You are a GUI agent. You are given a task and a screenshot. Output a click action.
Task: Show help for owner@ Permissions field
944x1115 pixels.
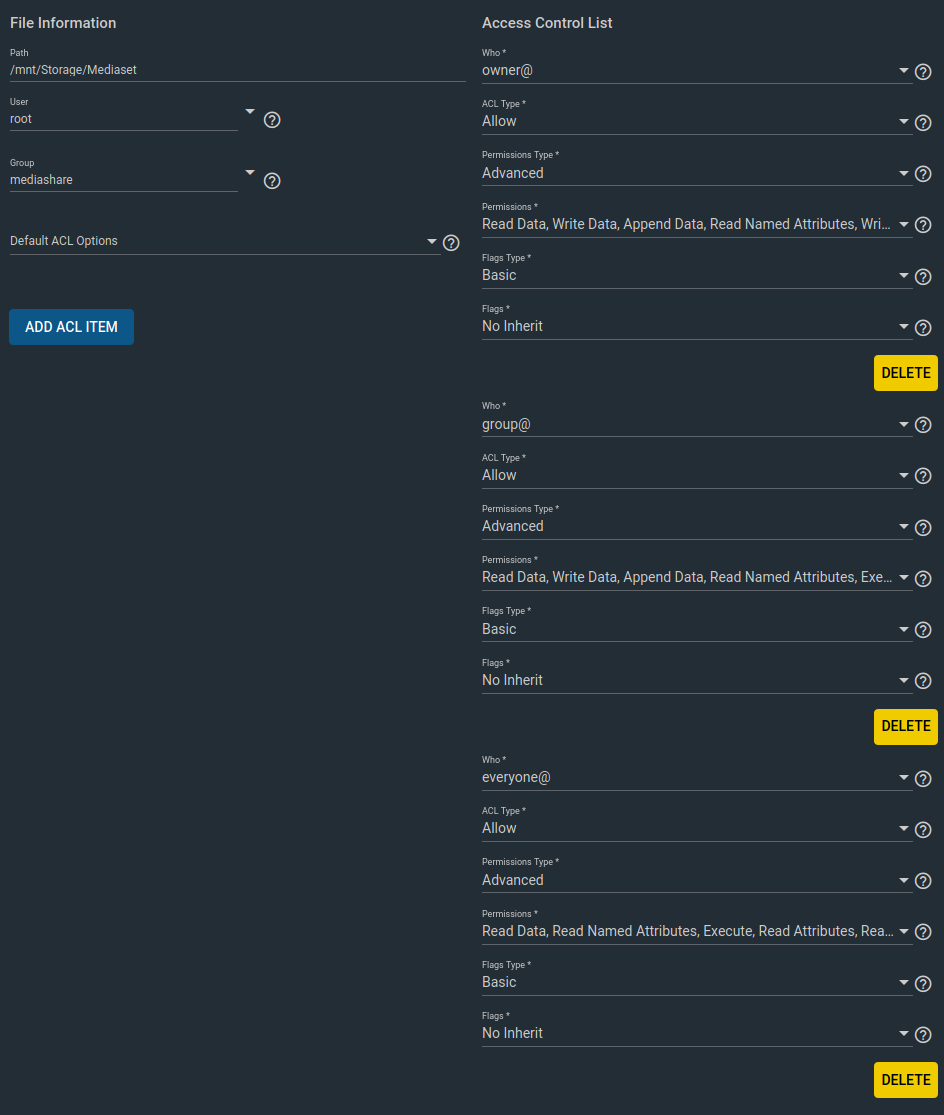pyautogui.click(x=923, y=225)
